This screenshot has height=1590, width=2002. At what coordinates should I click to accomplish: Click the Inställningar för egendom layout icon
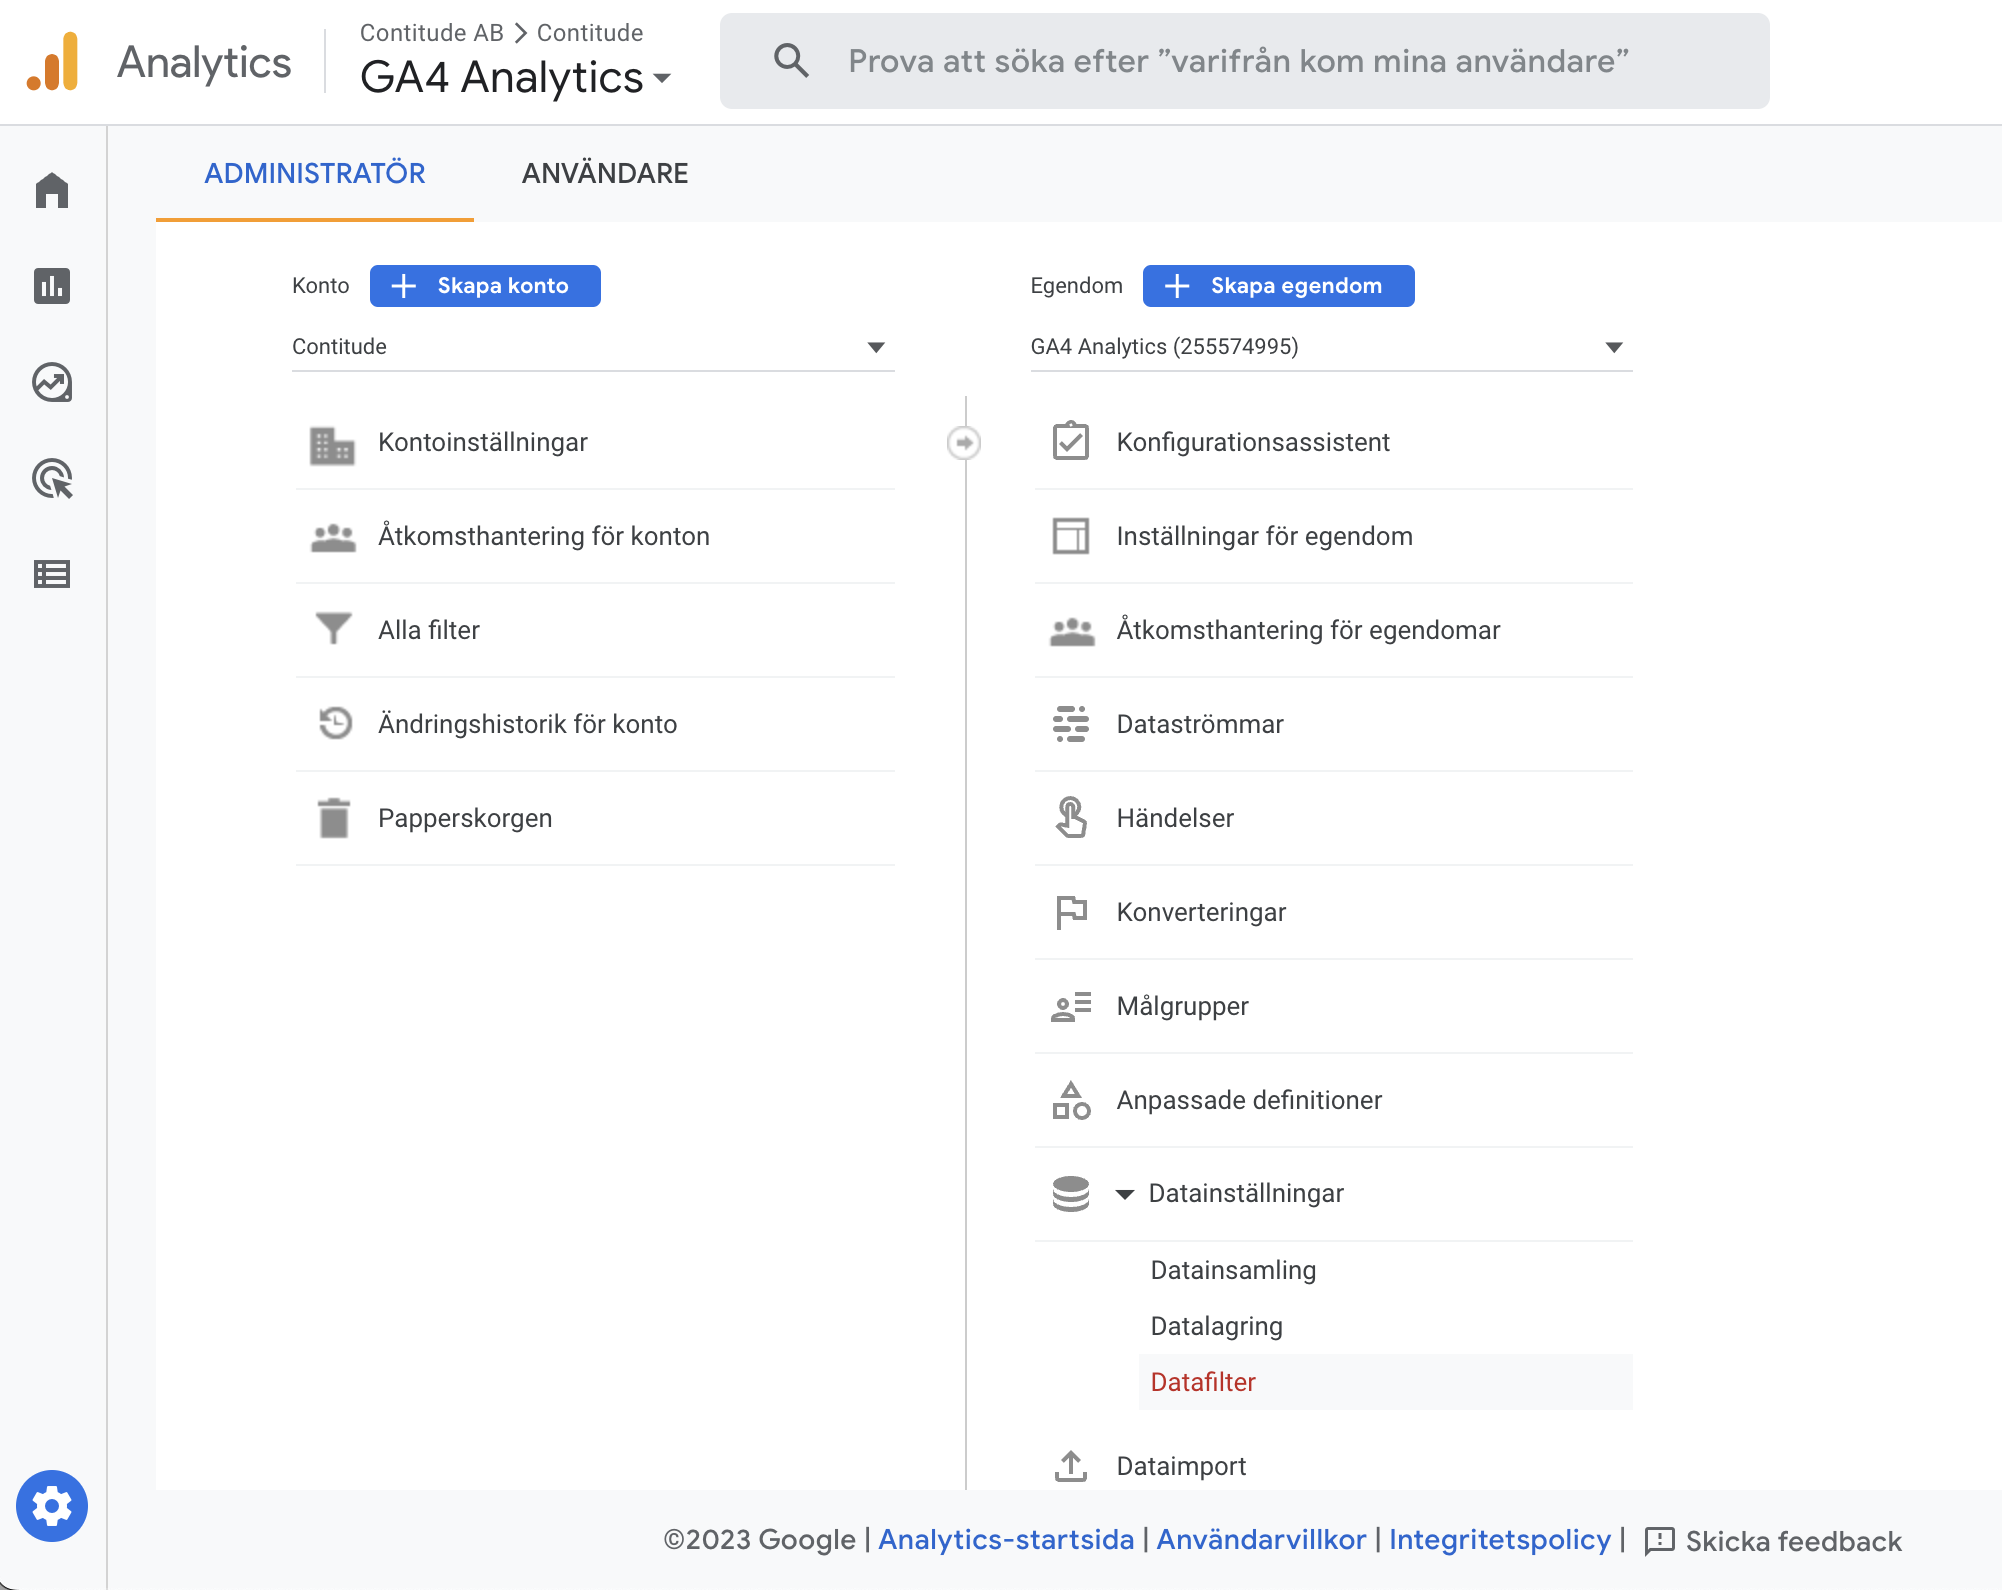1071,536
